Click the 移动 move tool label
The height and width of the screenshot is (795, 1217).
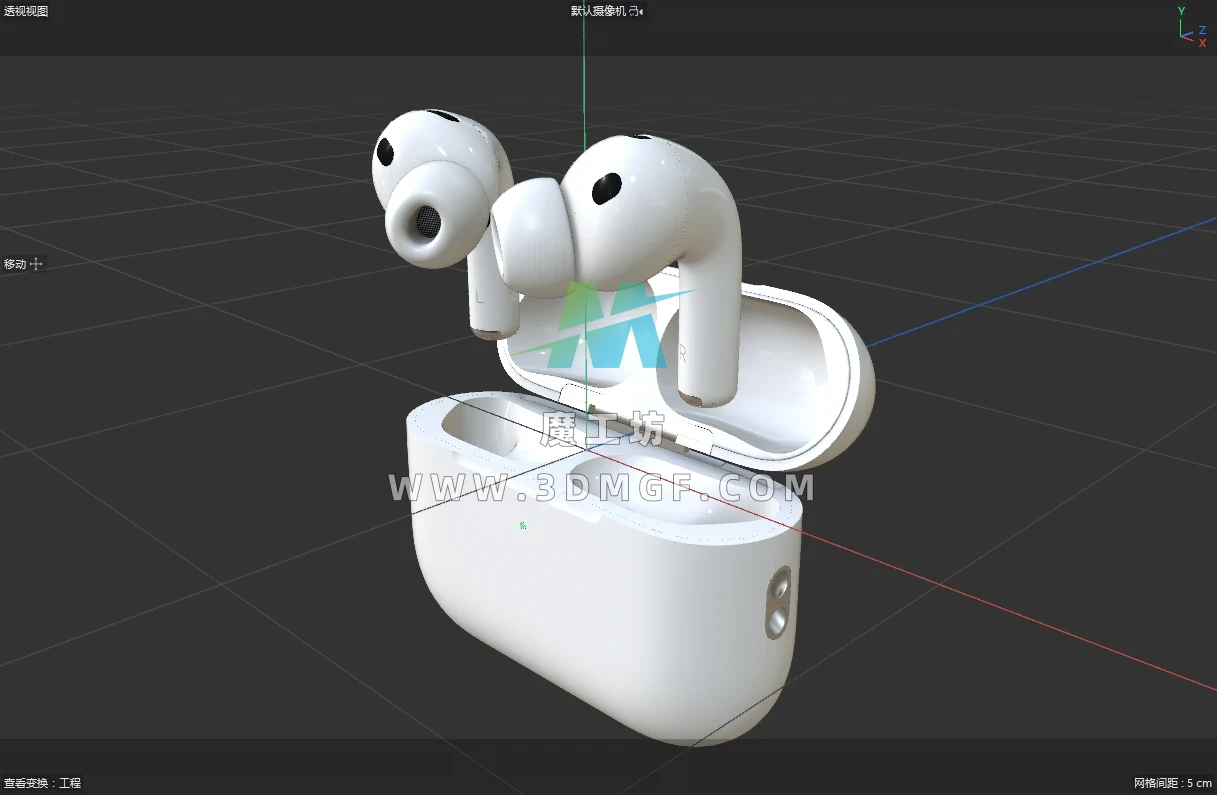coord(15,264)
